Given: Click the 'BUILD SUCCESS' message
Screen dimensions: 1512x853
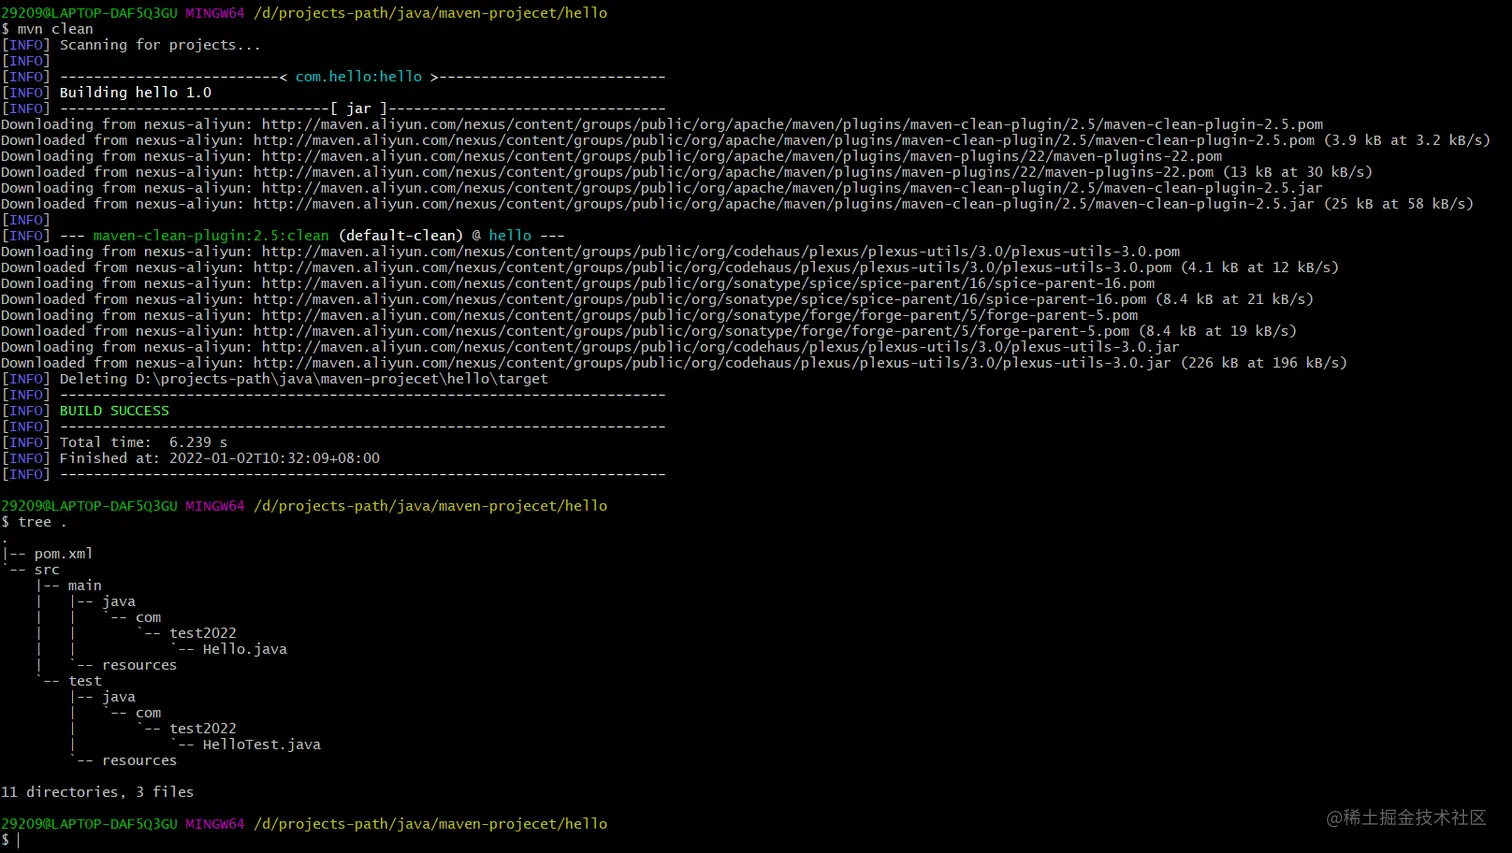Looking at the screenshot, I should coord(114,411).
